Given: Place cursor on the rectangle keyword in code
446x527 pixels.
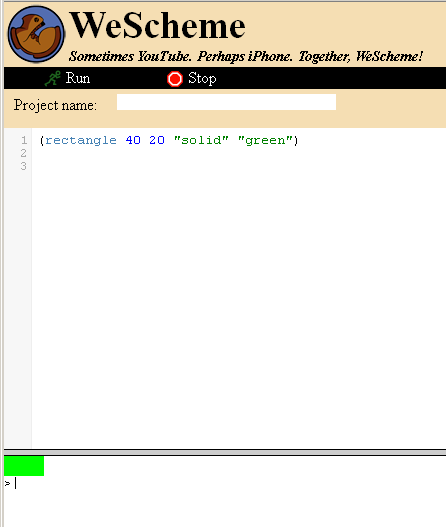Looking at the screenshot, I should (81, 140).
